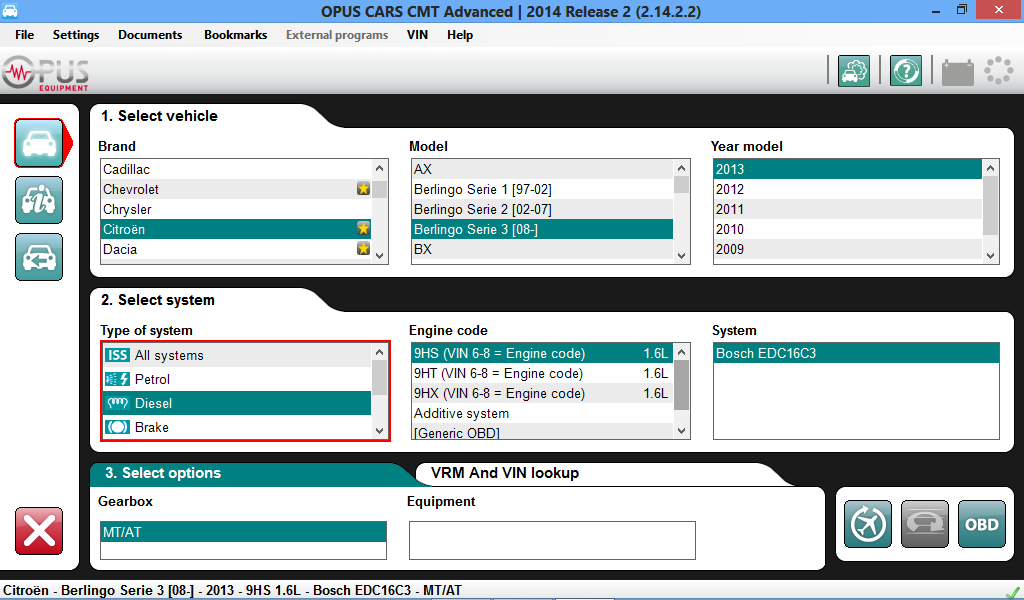1024x600 pixels.
Task: Click the Diesel glow plug icon
Action: click(118, 403)
